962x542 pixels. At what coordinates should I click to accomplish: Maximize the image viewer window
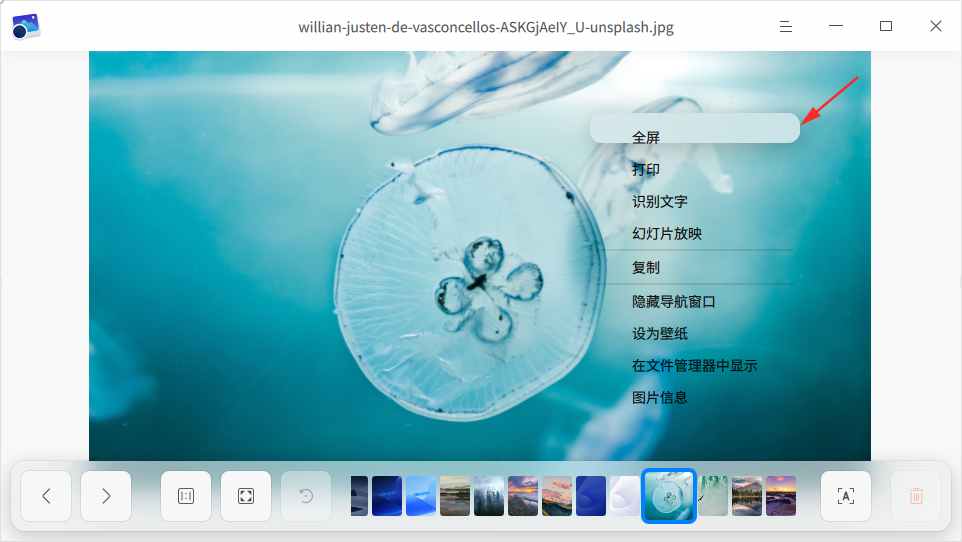tap(886, 26)
